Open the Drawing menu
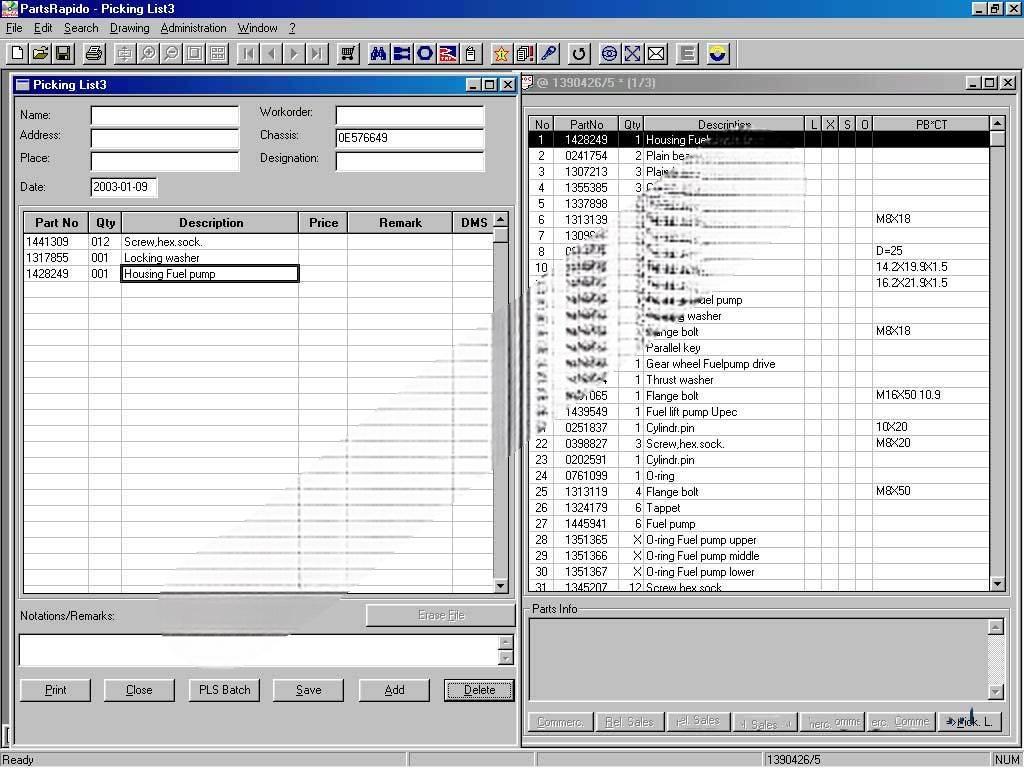The width and height of the screenshot is (1024, 768). (x=129, y=27)
